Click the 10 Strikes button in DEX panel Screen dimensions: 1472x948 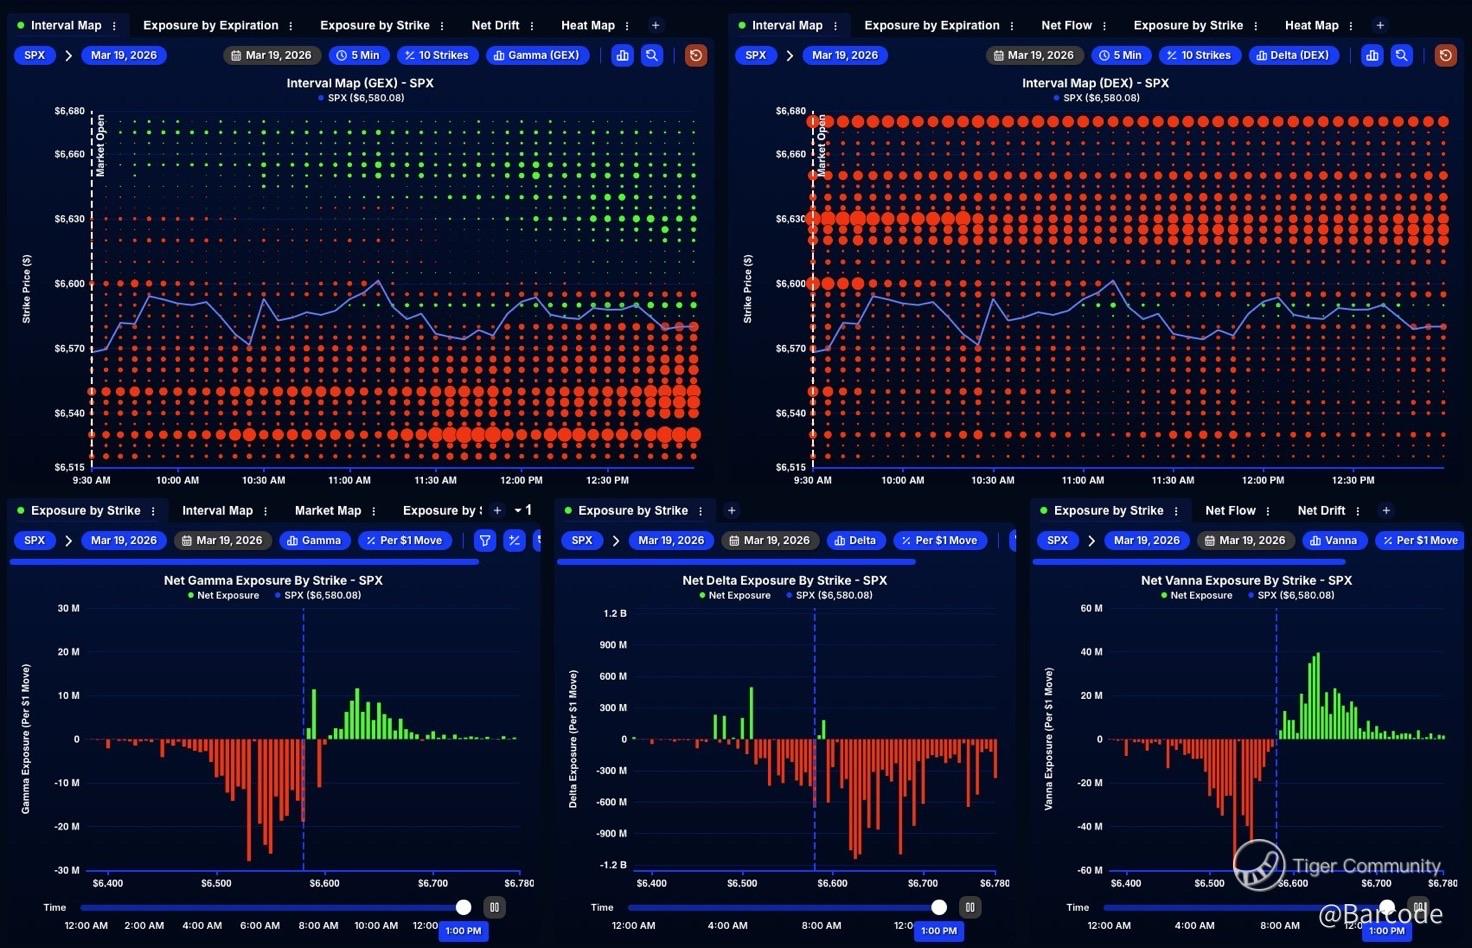(1198, 55)
